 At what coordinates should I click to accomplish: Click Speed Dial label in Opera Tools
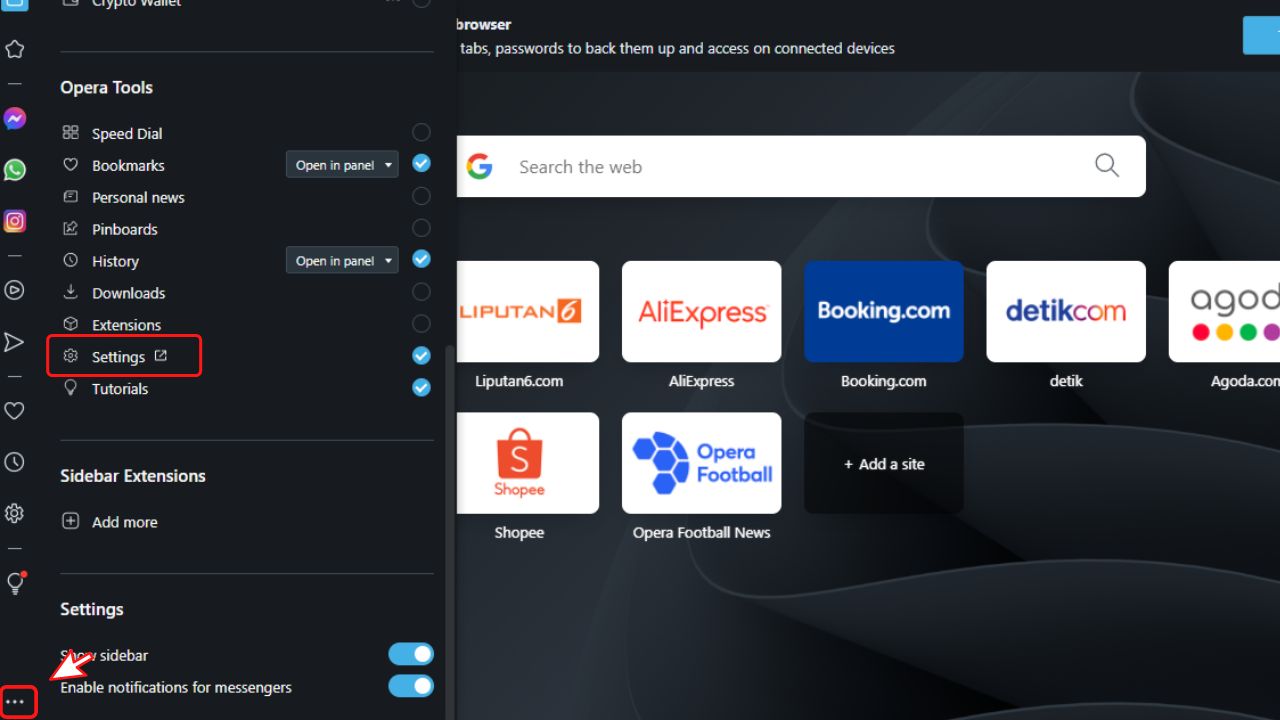pos(127,134)
